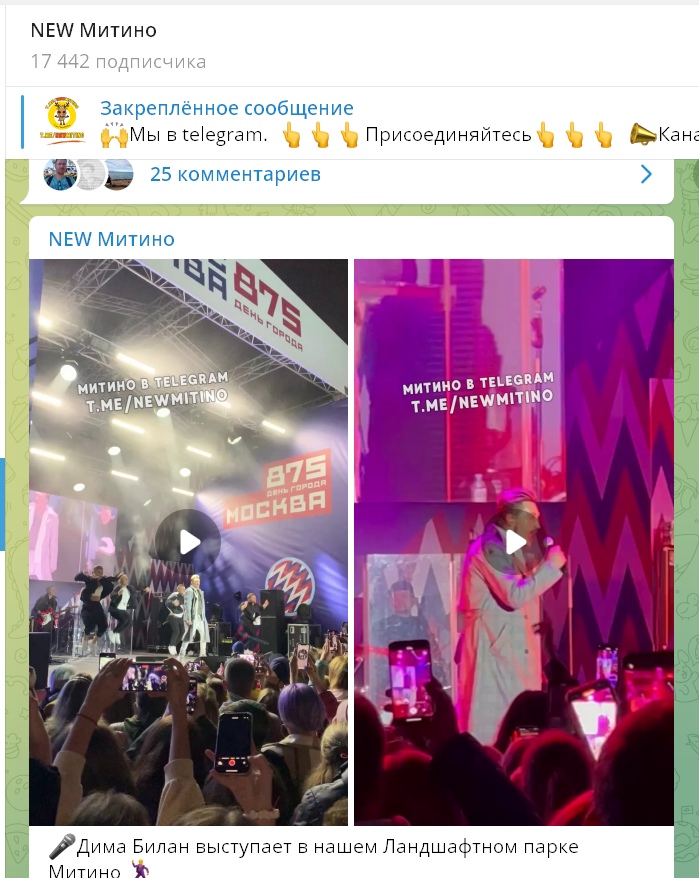Screen dimensions: 699x878
Task: Play the right singer close-up video
Action: tap(514, 542)
